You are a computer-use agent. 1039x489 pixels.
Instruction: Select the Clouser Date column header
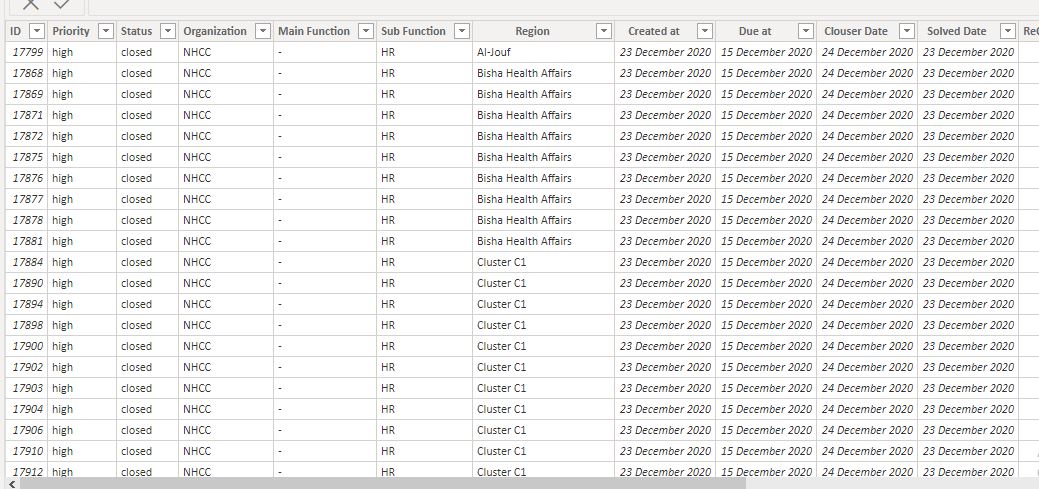pos(856,31)
